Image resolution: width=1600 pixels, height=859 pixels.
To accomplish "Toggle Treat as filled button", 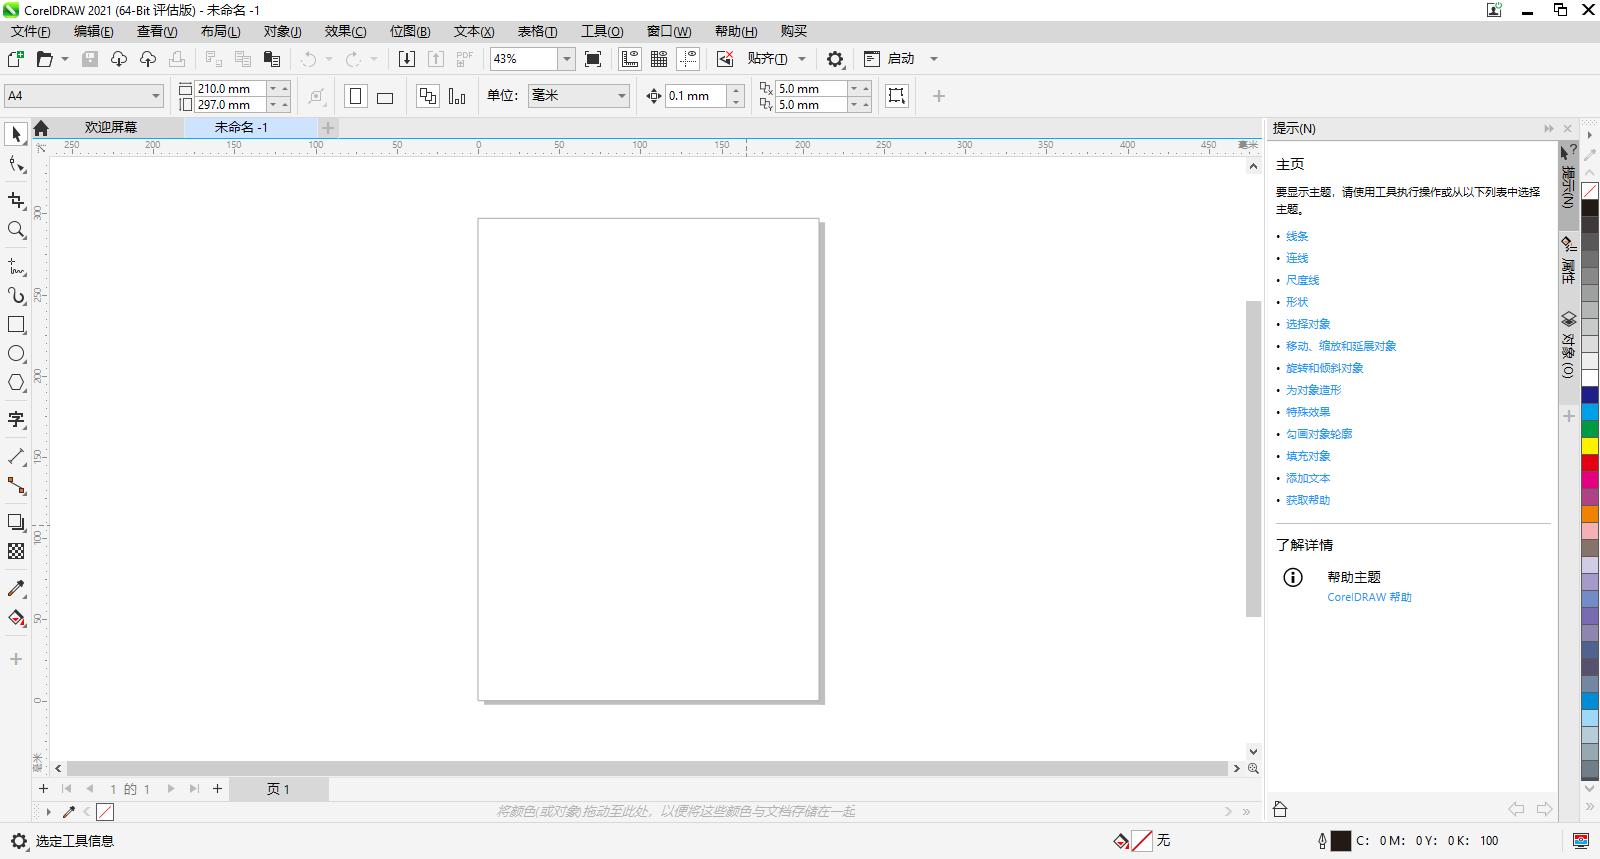I will [x=897, y=96].
